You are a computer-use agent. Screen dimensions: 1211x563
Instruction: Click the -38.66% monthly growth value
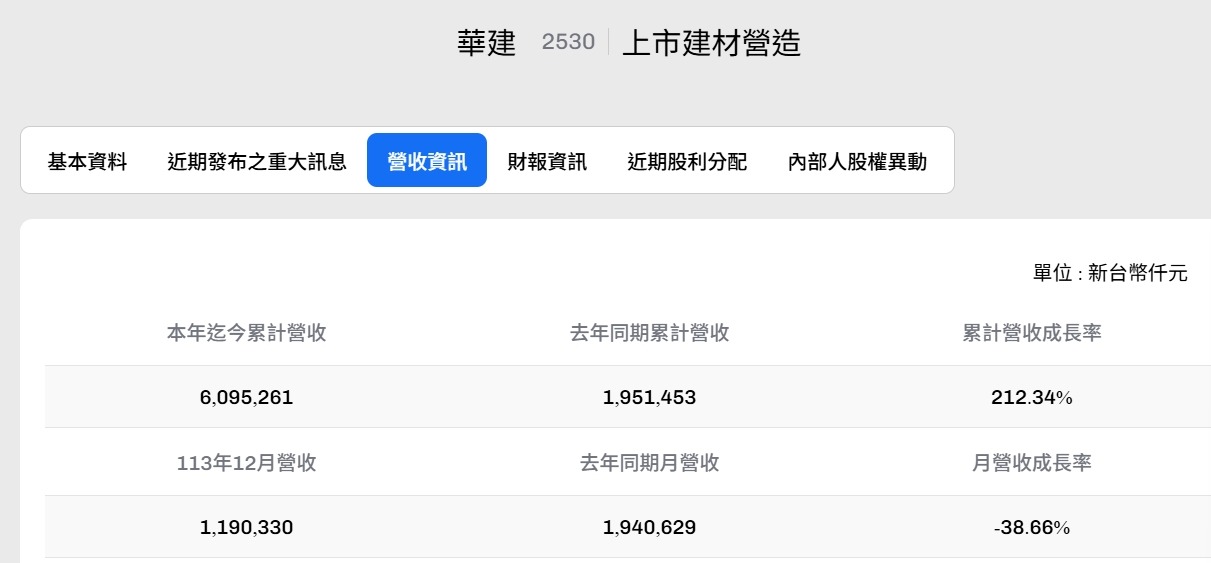click(x=1032, y=527)
